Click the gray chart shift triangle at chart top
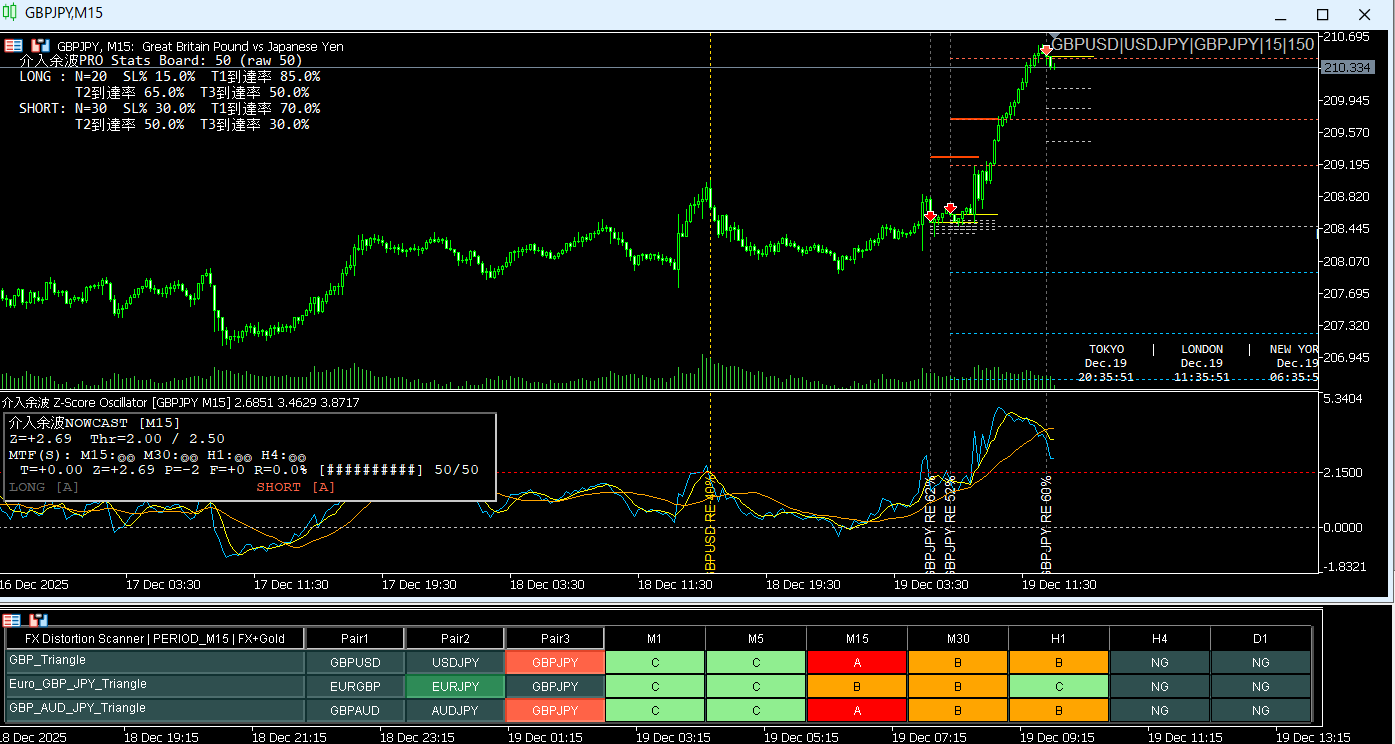Viewport: 1395px width, 744px height. [x=1054, y=36]
